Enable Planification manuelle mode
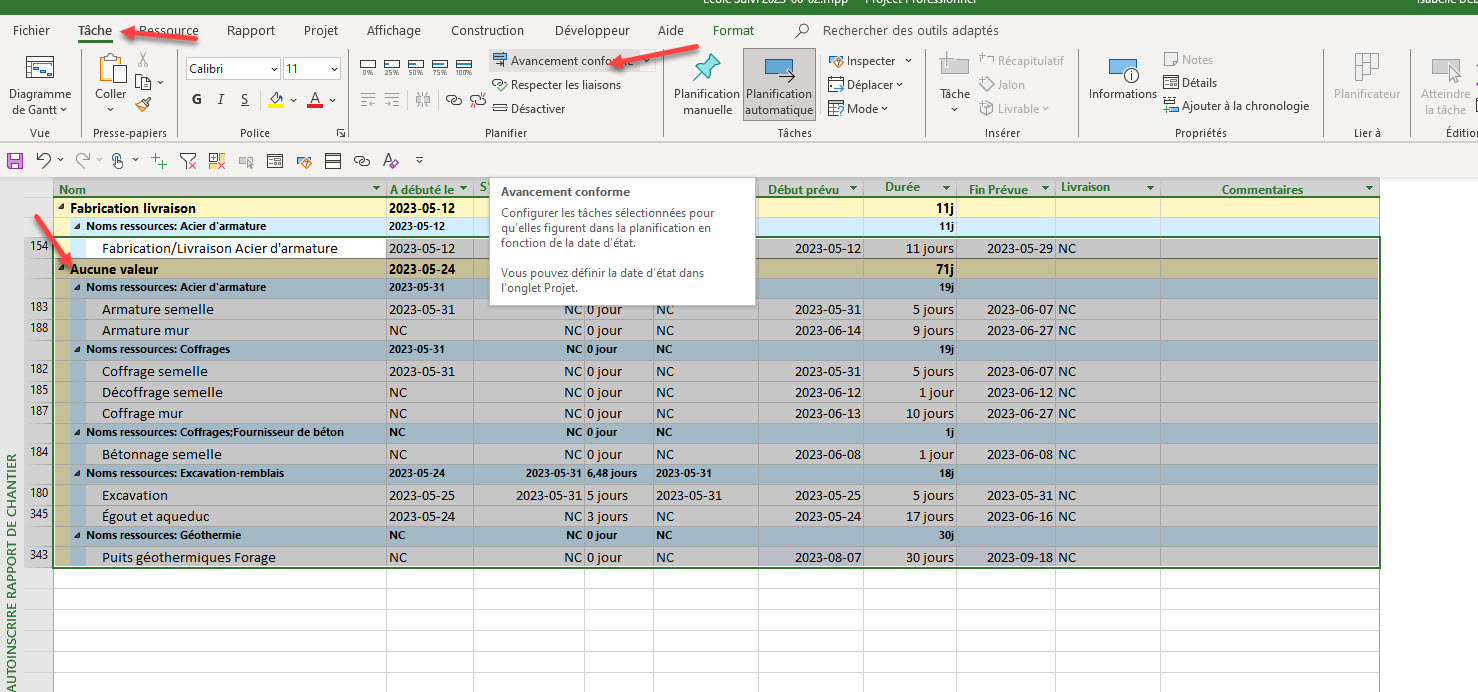This screenshot has width=1478, height=692. [707, 85]
